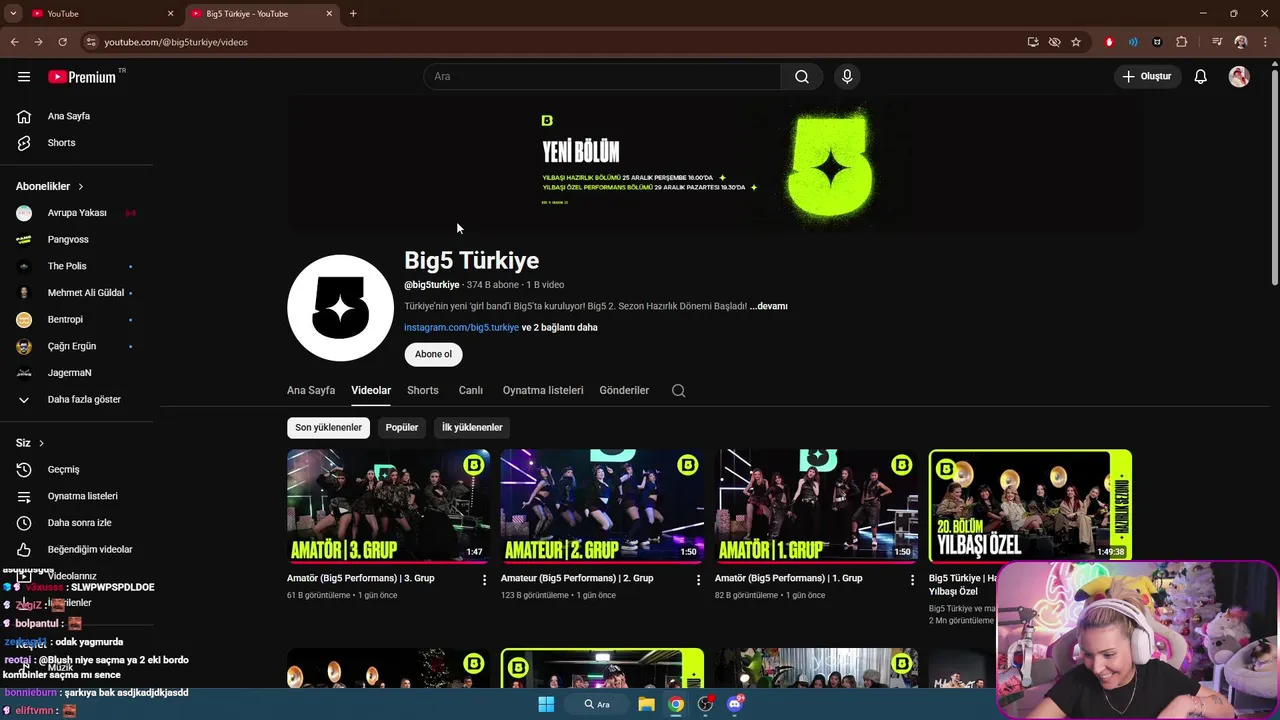Switch to the Canlı tab
The width and height of the screenshot is (1280, 720).
click(471, 390)
